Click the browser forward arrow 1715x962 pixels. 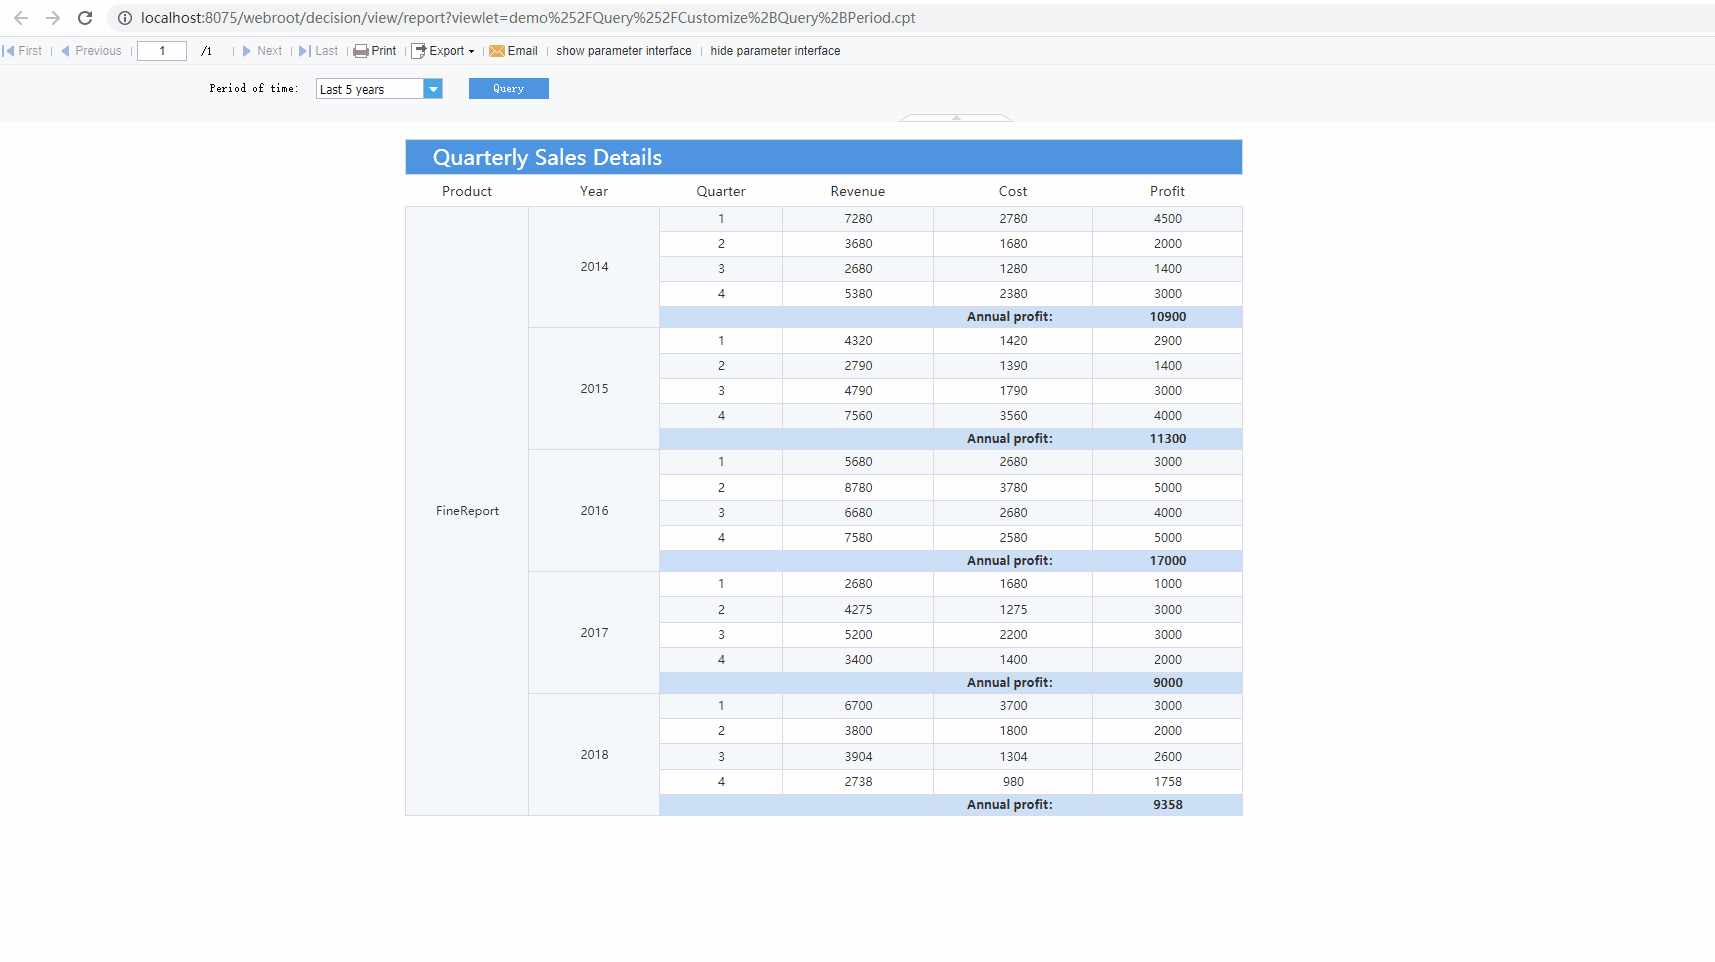pyautogui.click(x=53, y=18)
